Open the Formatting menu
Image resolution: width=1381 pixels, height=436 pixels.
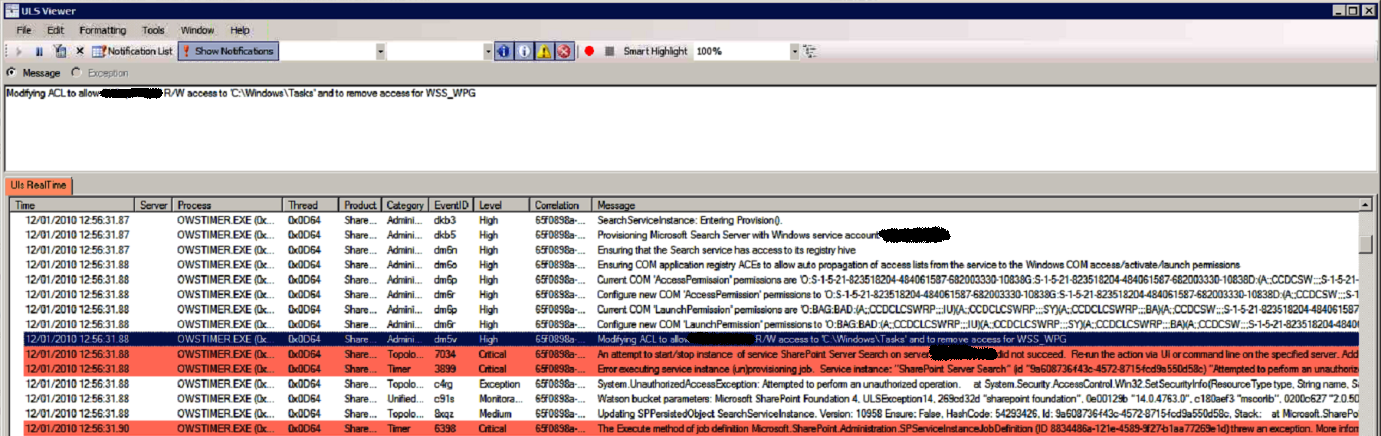pos(102,30)
